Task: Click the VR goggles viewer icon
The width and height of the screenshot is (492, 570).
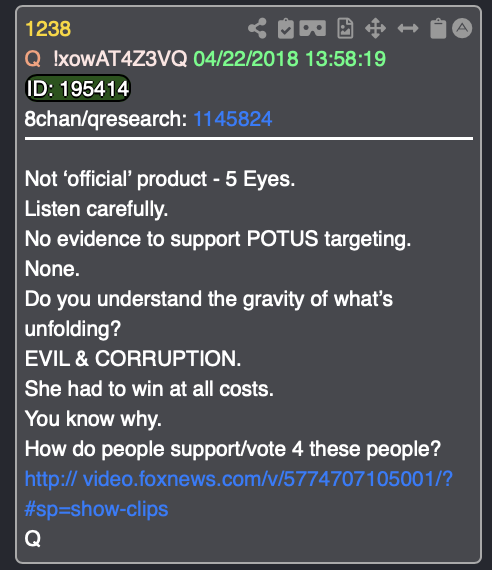Action: click(x=312, y=28)
